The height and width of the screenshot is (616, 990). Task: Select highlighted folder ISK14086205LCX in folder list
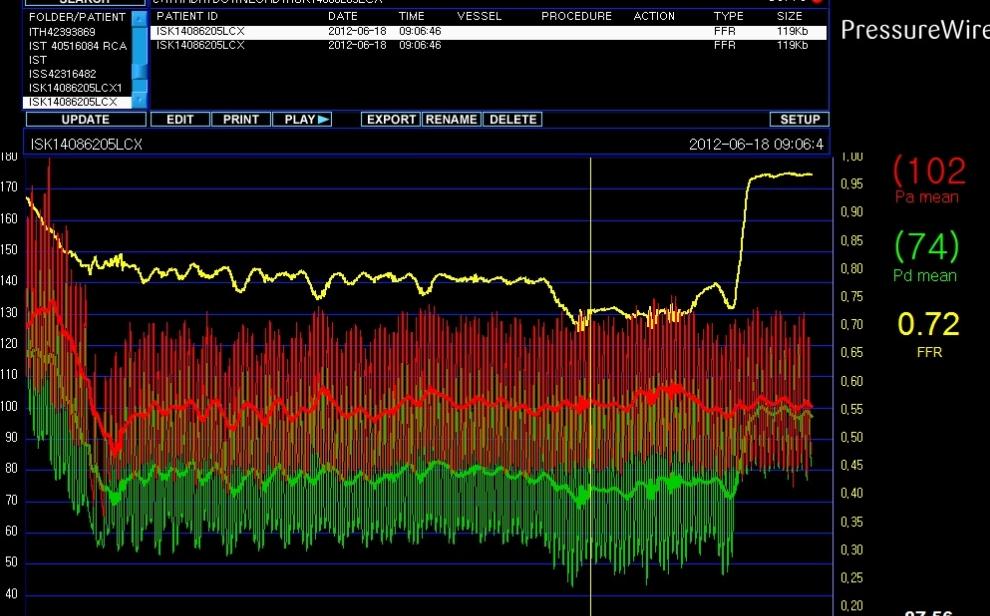pos(77,102)
